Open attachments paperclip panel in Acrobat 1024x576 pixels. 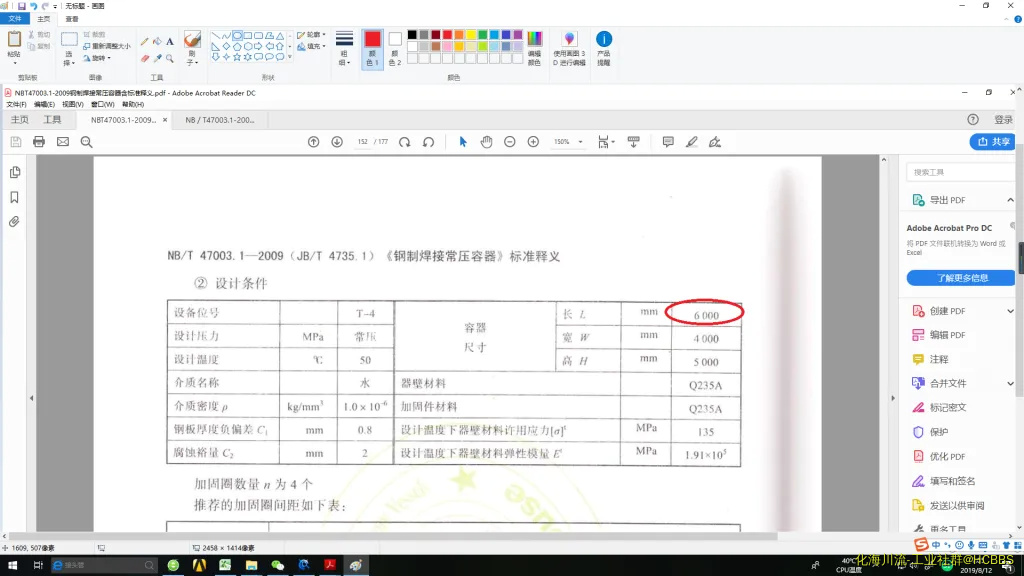point(15,222)
